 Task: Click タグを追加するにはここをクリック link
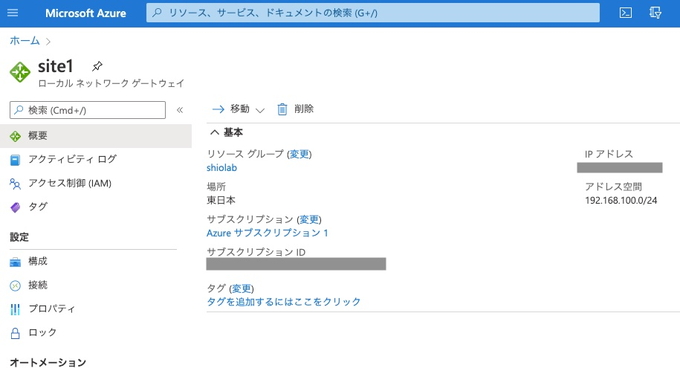coord(284,302)
